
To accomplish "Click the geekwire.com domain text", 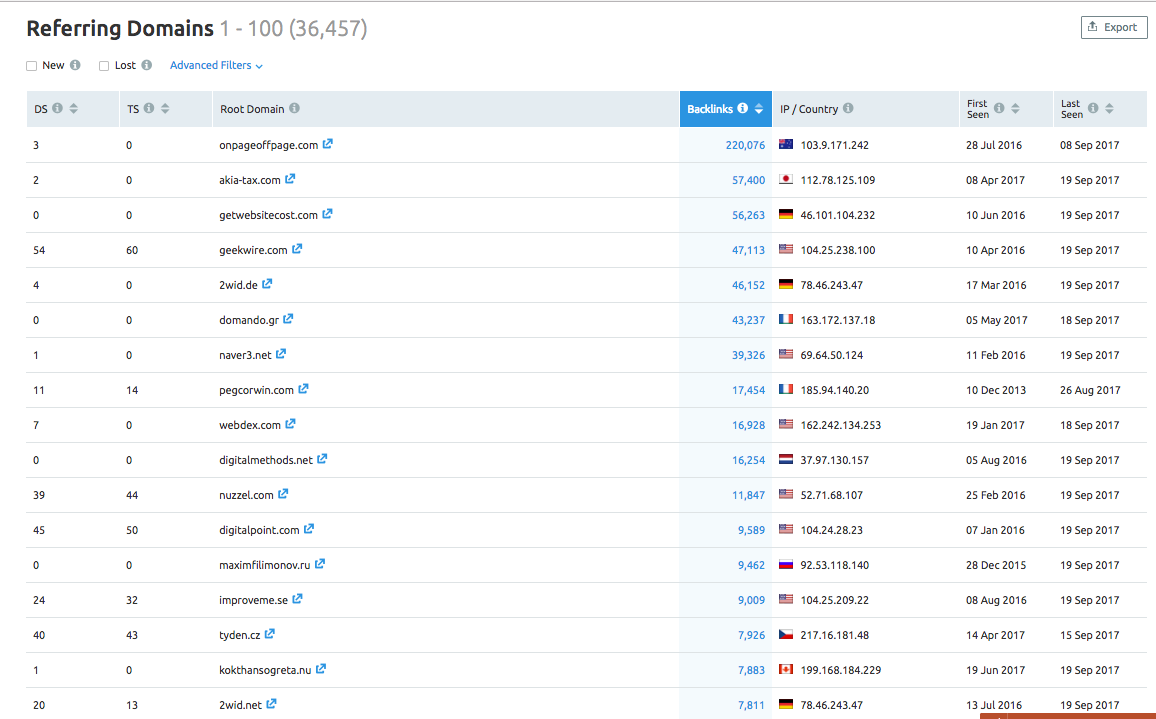I will tap(253, 251).
